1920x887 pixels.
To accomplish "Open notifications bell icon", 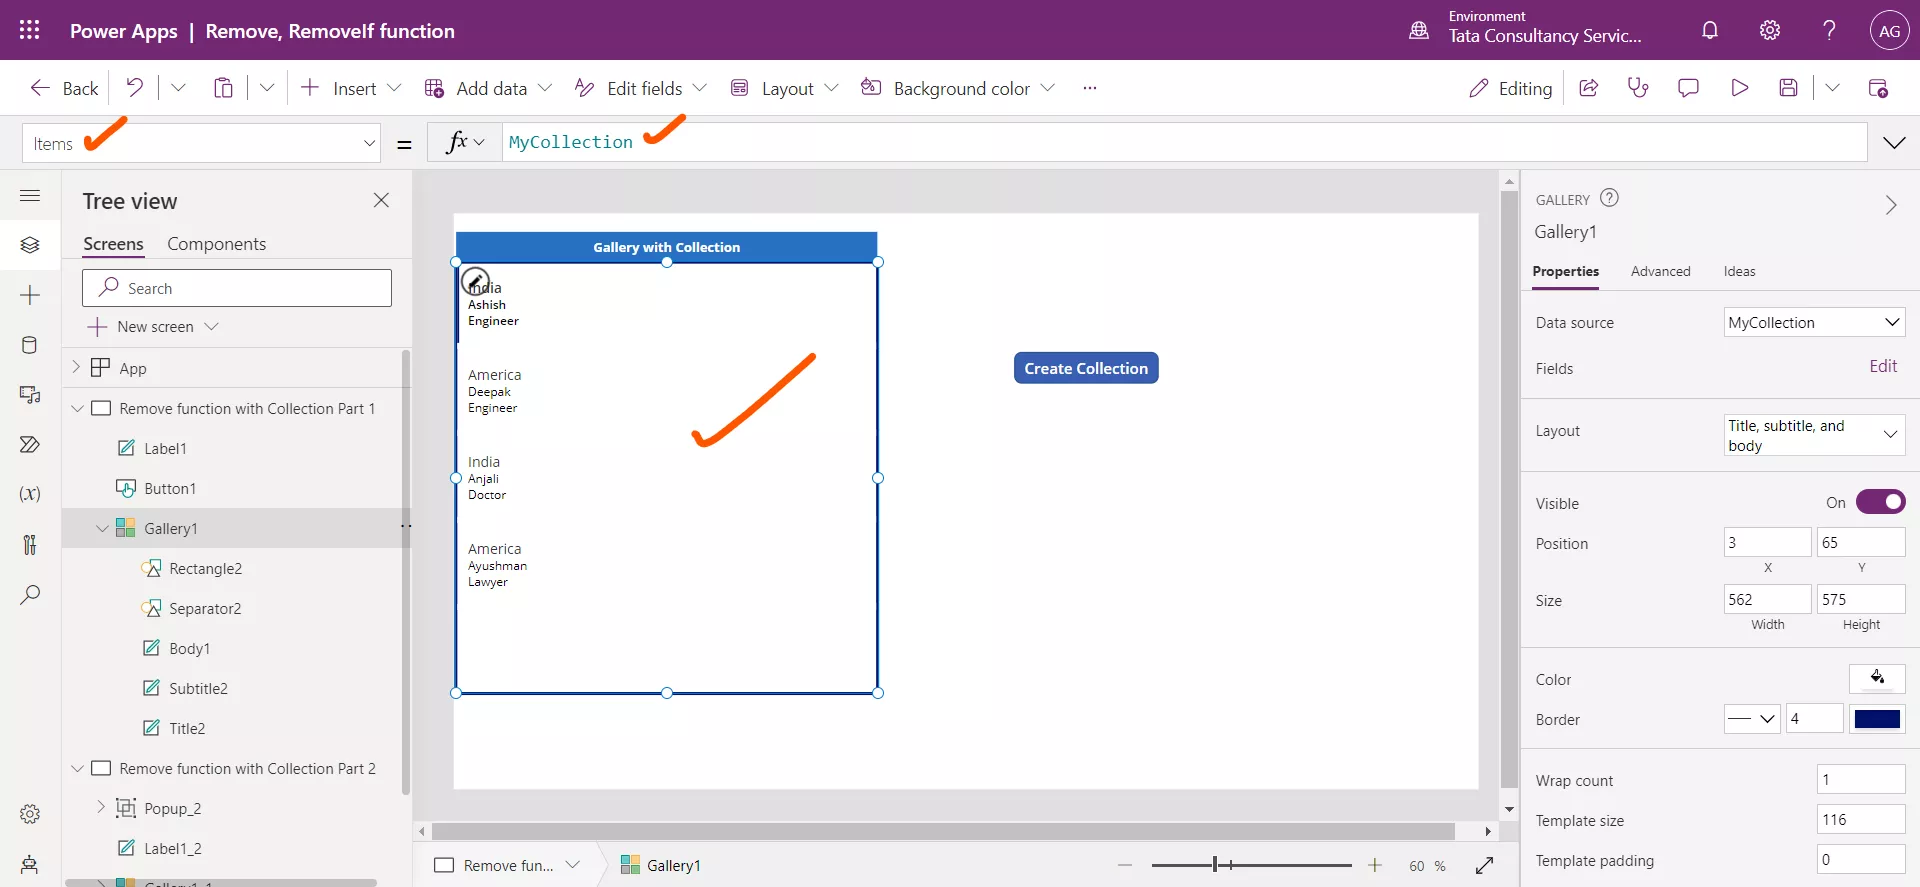I will coord(1710,30).
